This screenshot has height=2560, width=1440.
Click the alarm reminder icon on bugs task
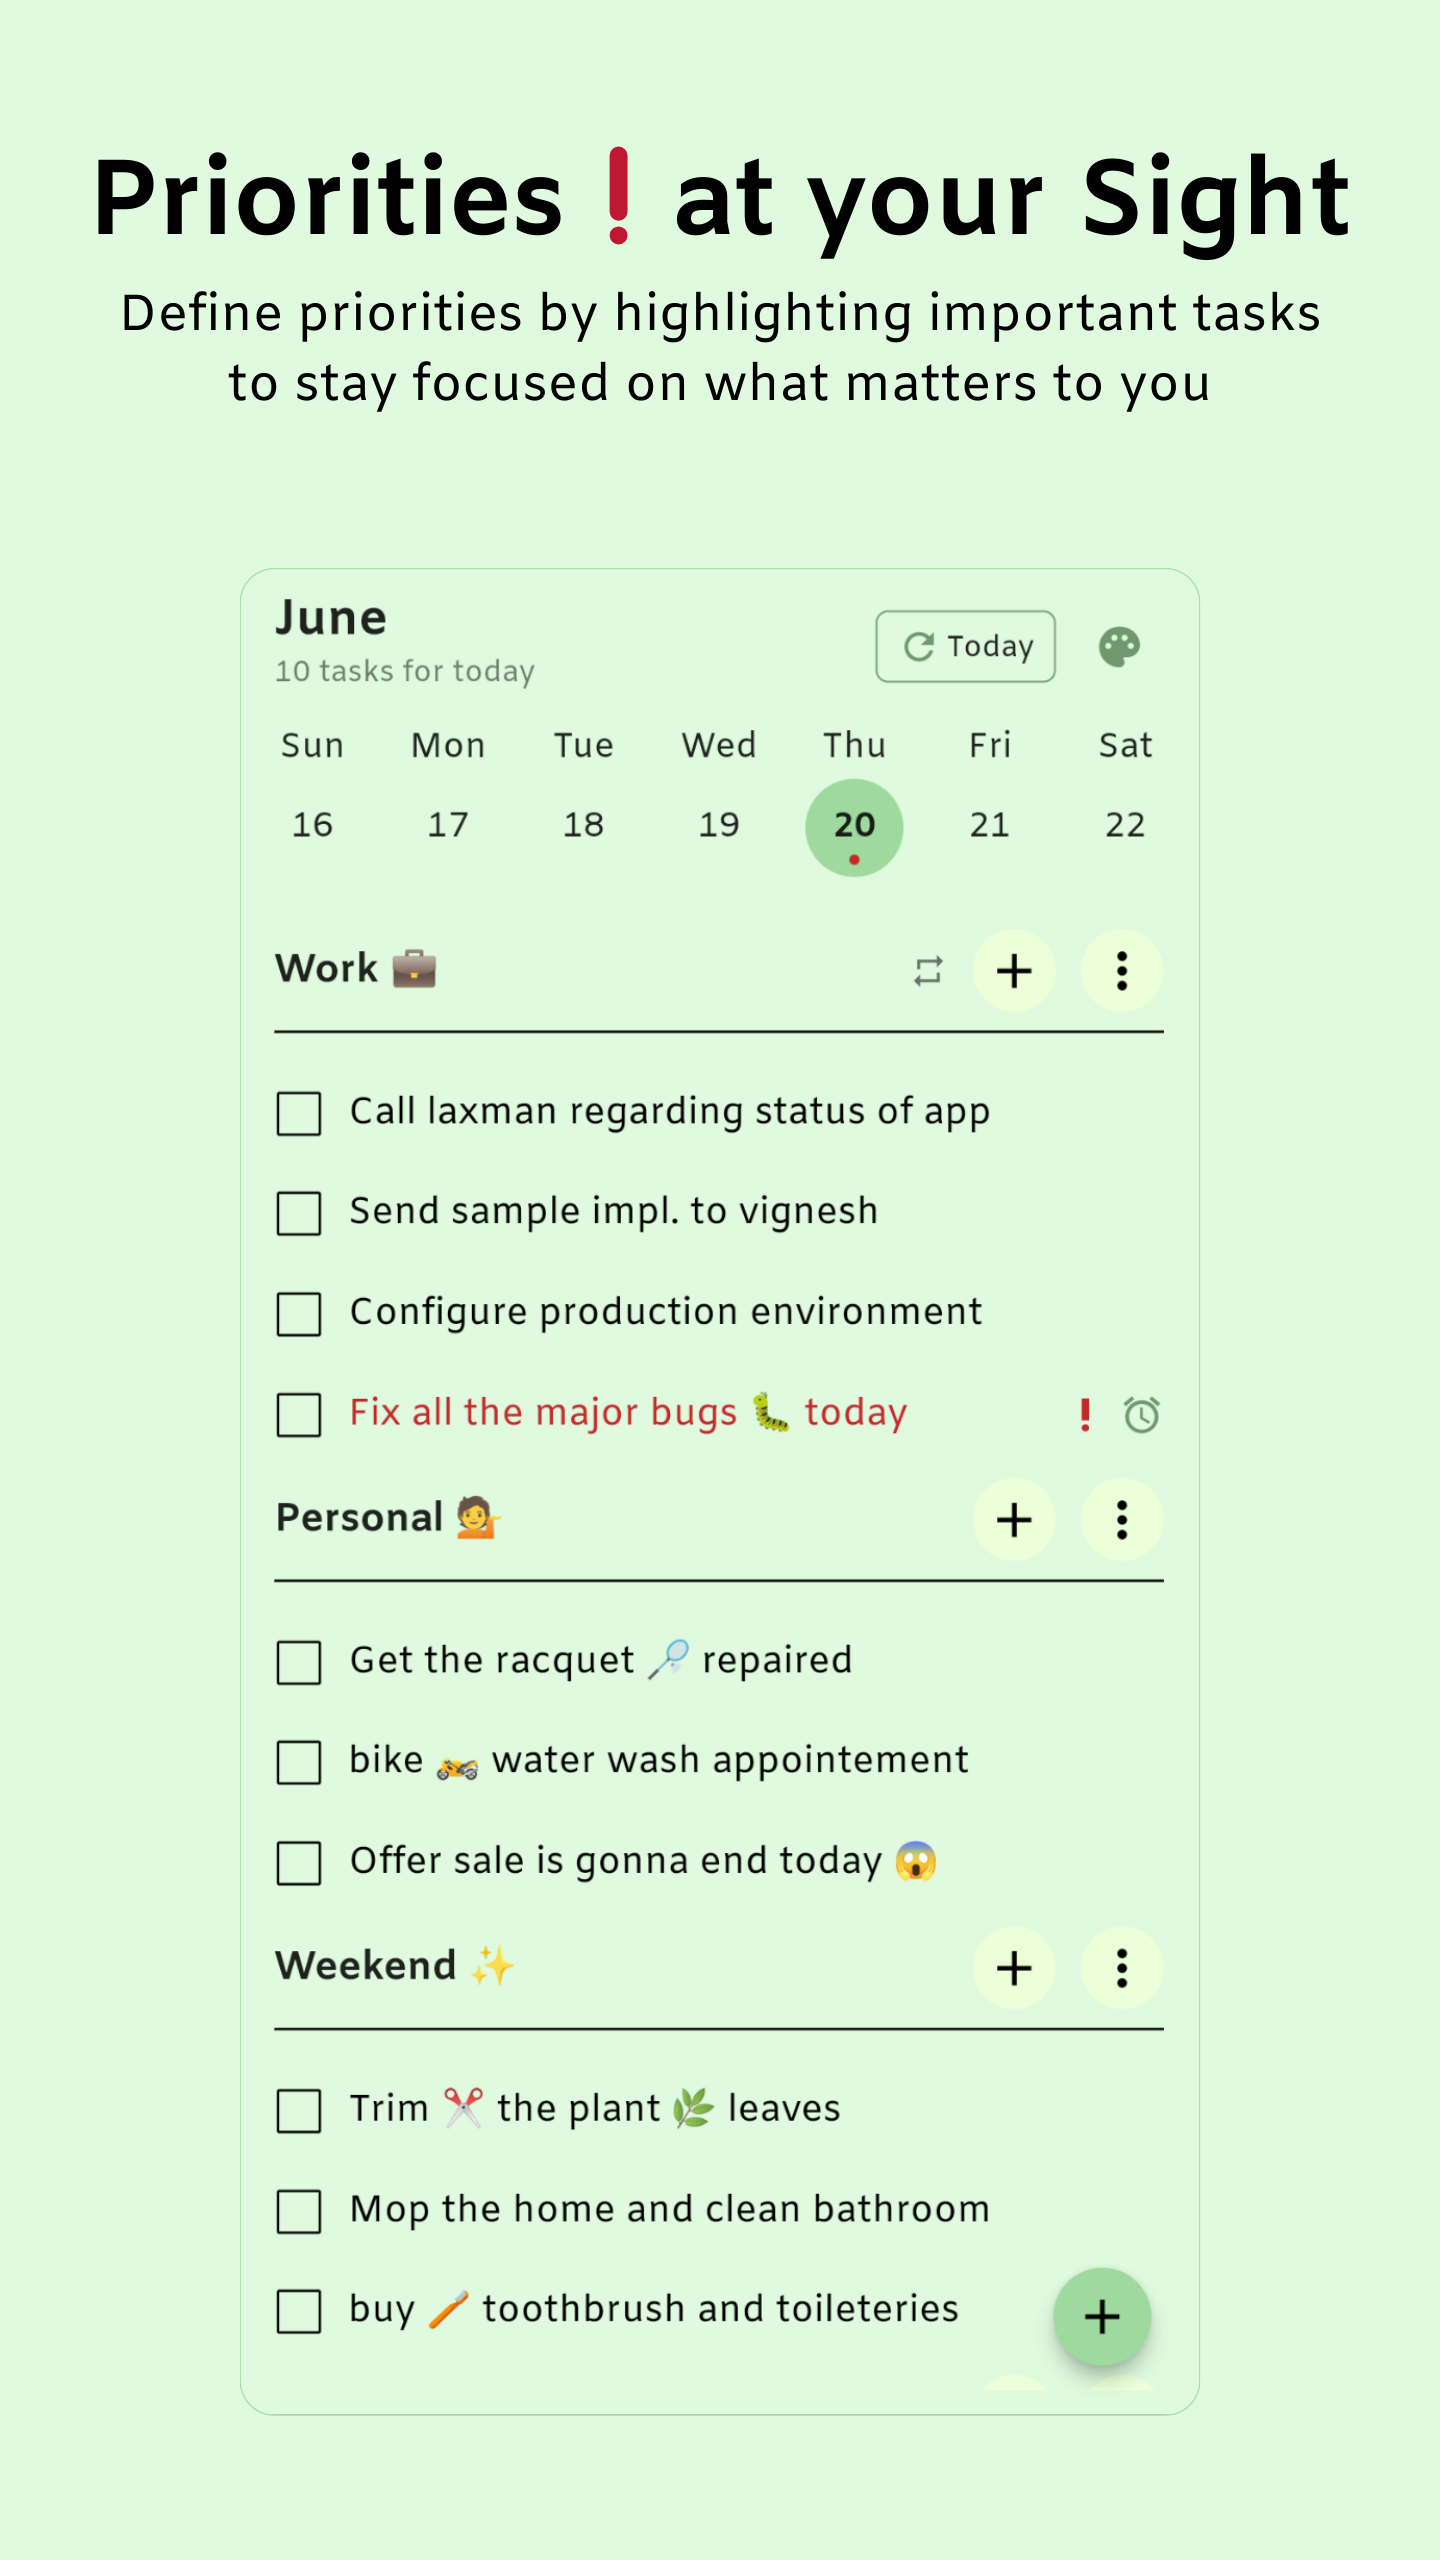click(1141, 1414)
